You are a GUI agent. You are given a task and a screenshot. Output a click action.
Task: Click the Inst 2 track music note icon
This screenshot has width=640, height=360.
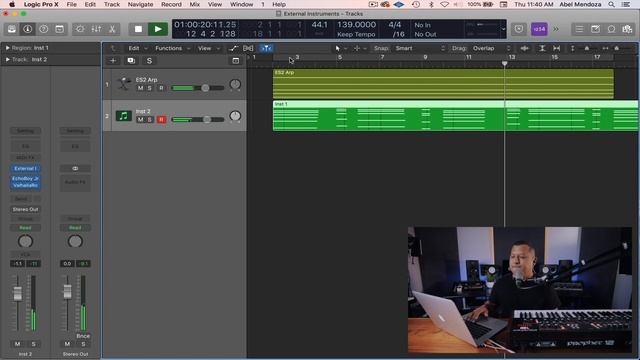(x=124, y=116)
